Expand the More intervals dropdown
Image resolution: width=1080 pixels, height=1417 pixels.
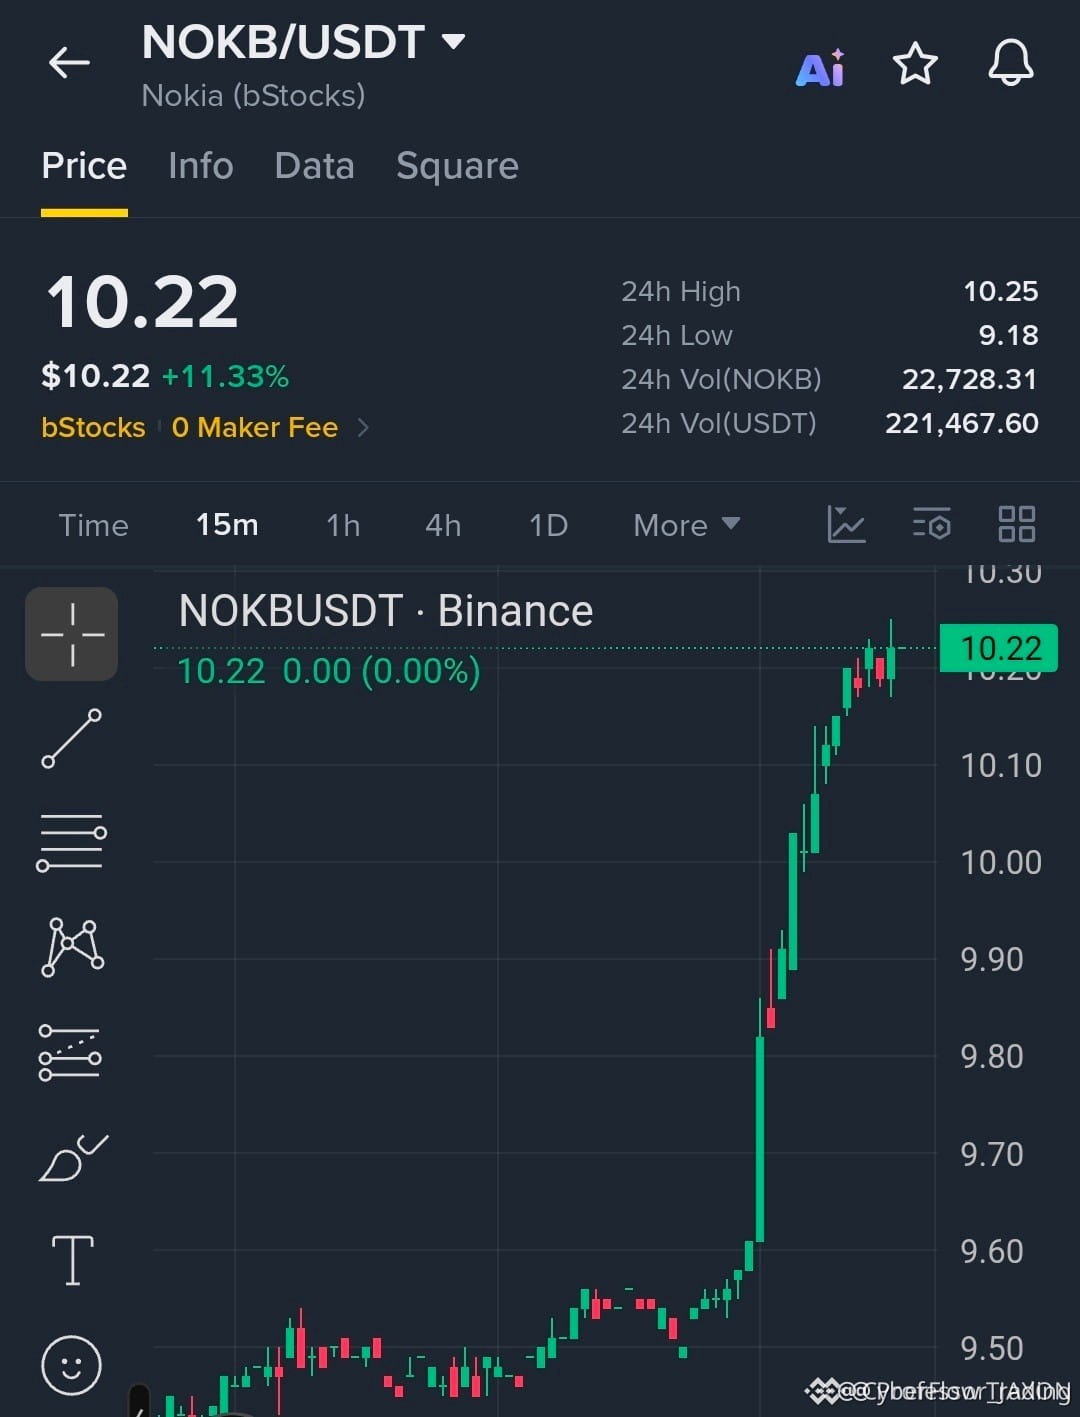pos(687,525)
